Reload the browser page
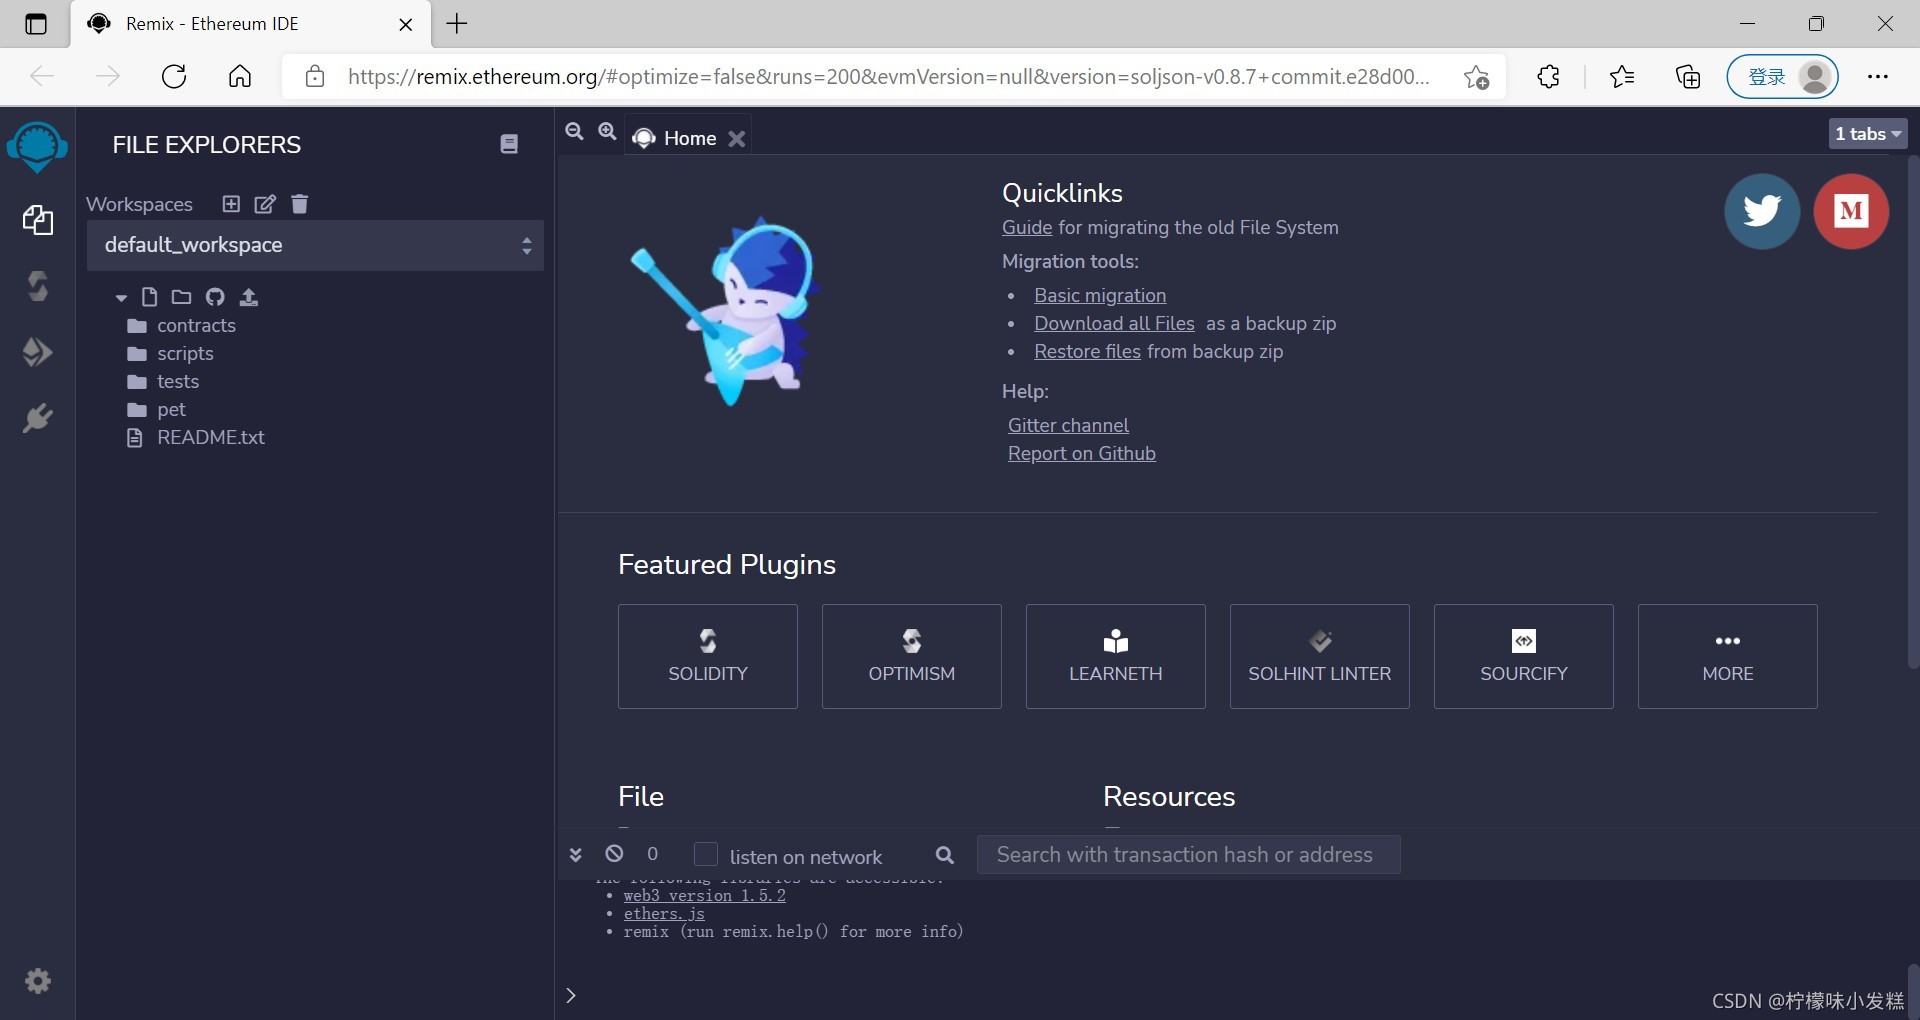 pyautogui.click(x=174, y=76)
